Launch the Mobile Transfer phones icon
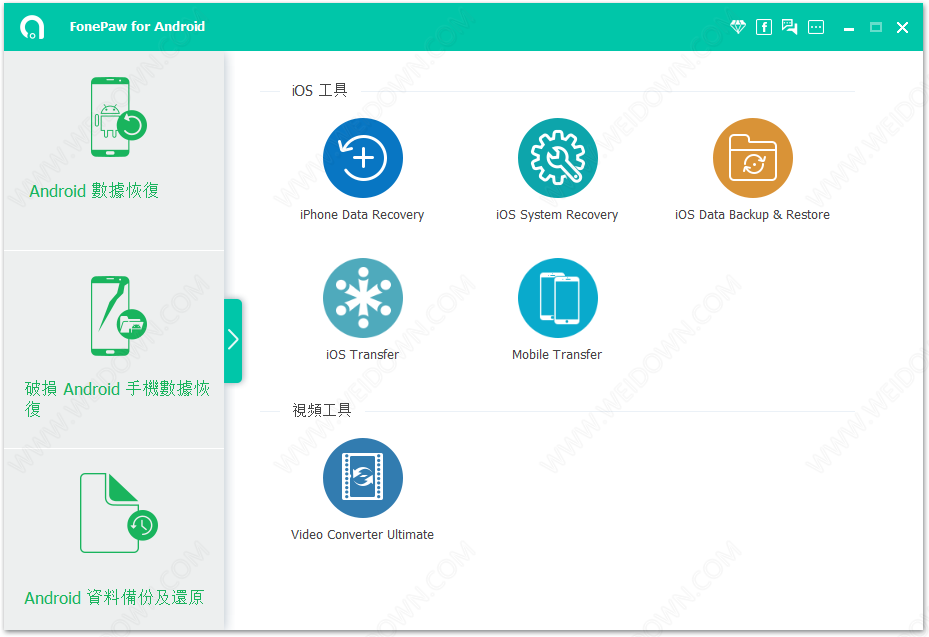 click(x=558, y=297)
